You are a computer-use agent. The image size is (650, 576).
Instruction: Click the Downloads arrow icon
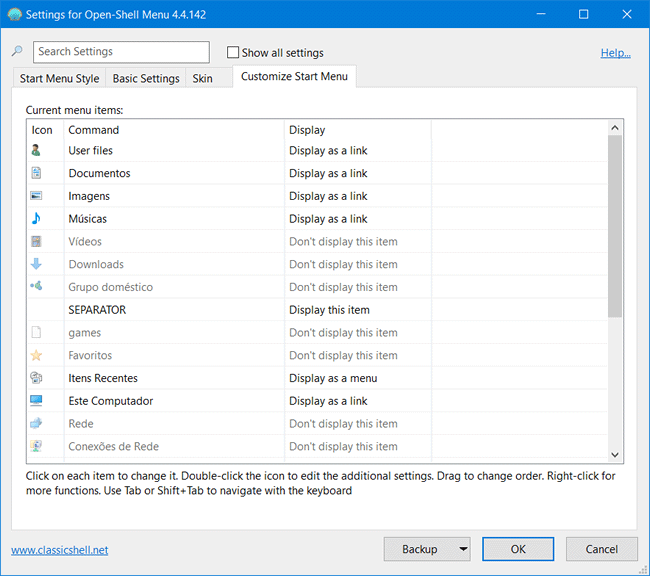click(x=36, y=265)
